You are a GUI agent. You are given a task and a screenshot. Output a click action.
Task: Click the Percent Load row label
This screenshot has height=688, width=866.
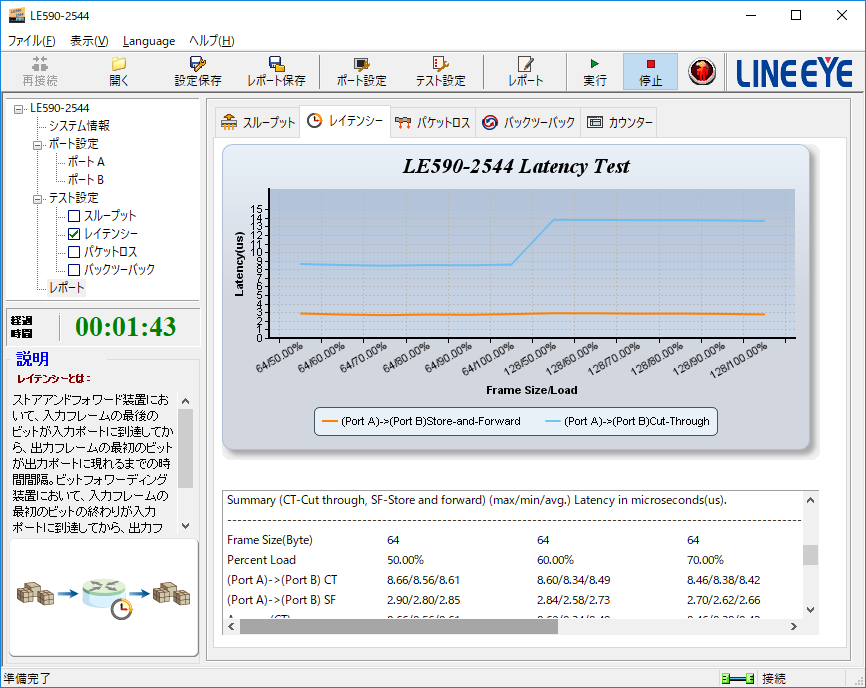[x=261, y=560]
